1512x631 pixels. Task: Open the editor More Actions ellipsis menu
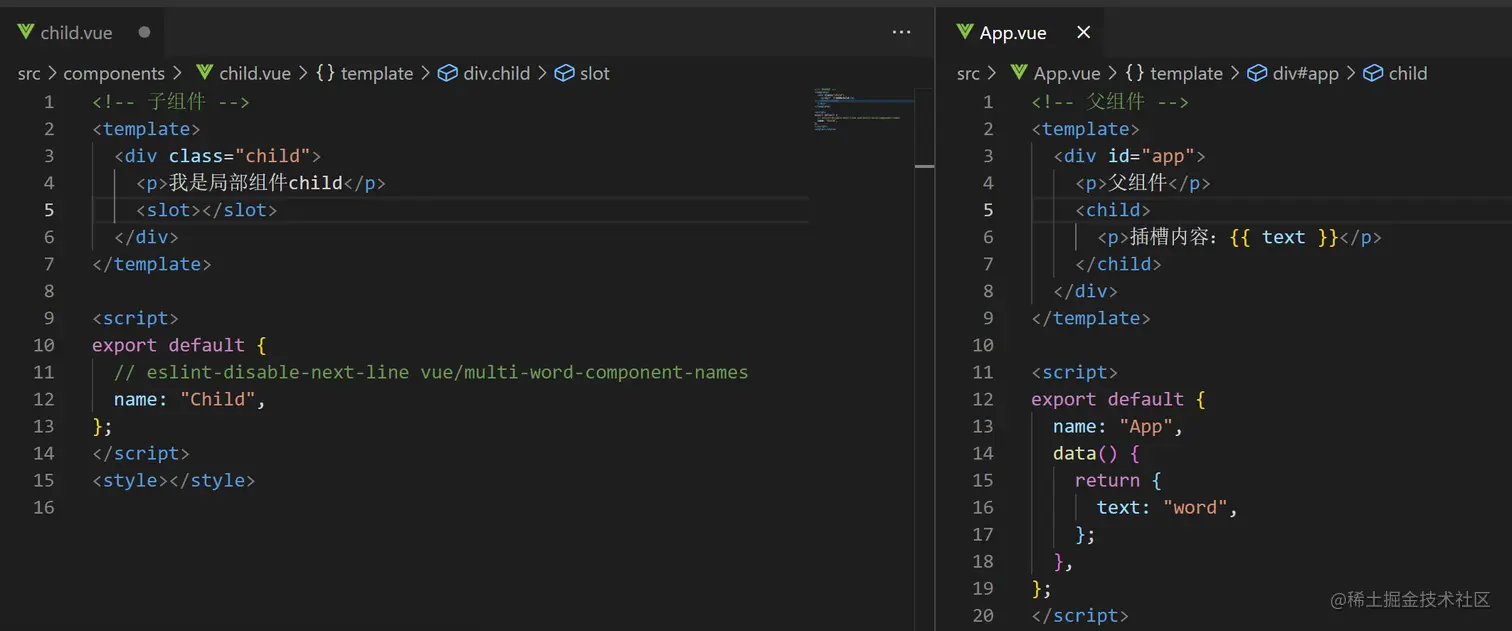(902, 32)
